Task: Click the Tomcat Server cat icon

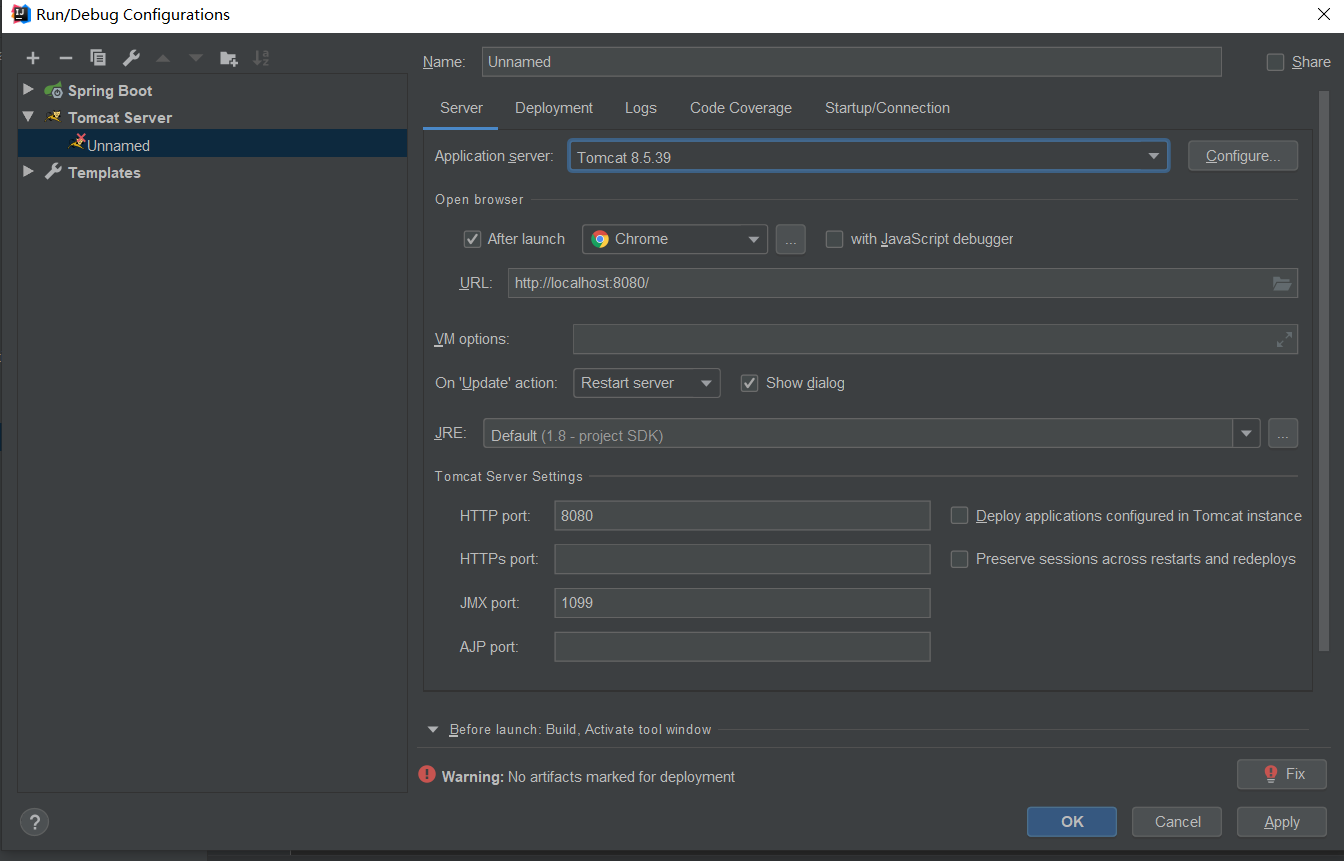Action: pos(54,117)
